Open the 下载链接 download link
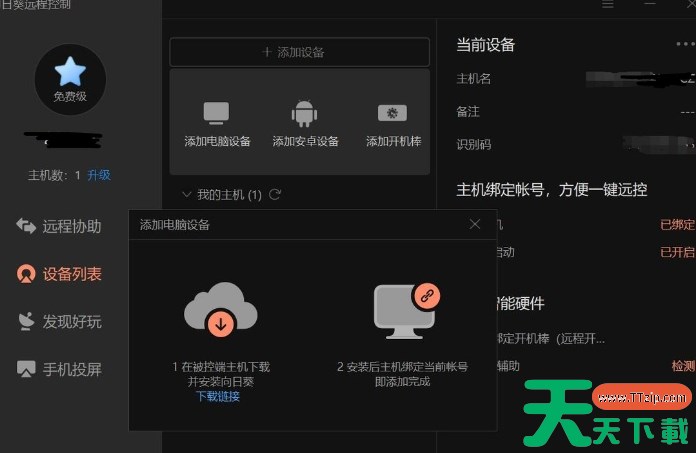The image size is (696, 453). (218, 396)
